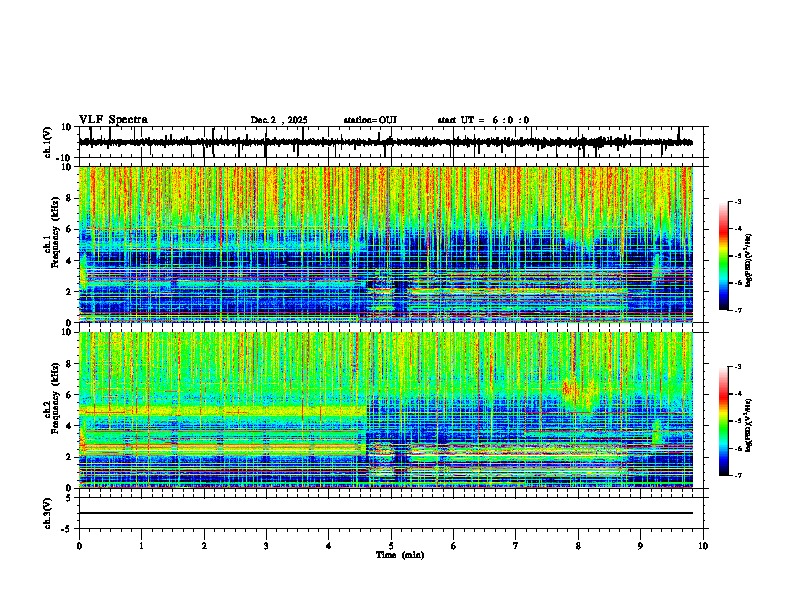
Task: Click the ch.2 color bar log(PSD) label
Action: 748,425
